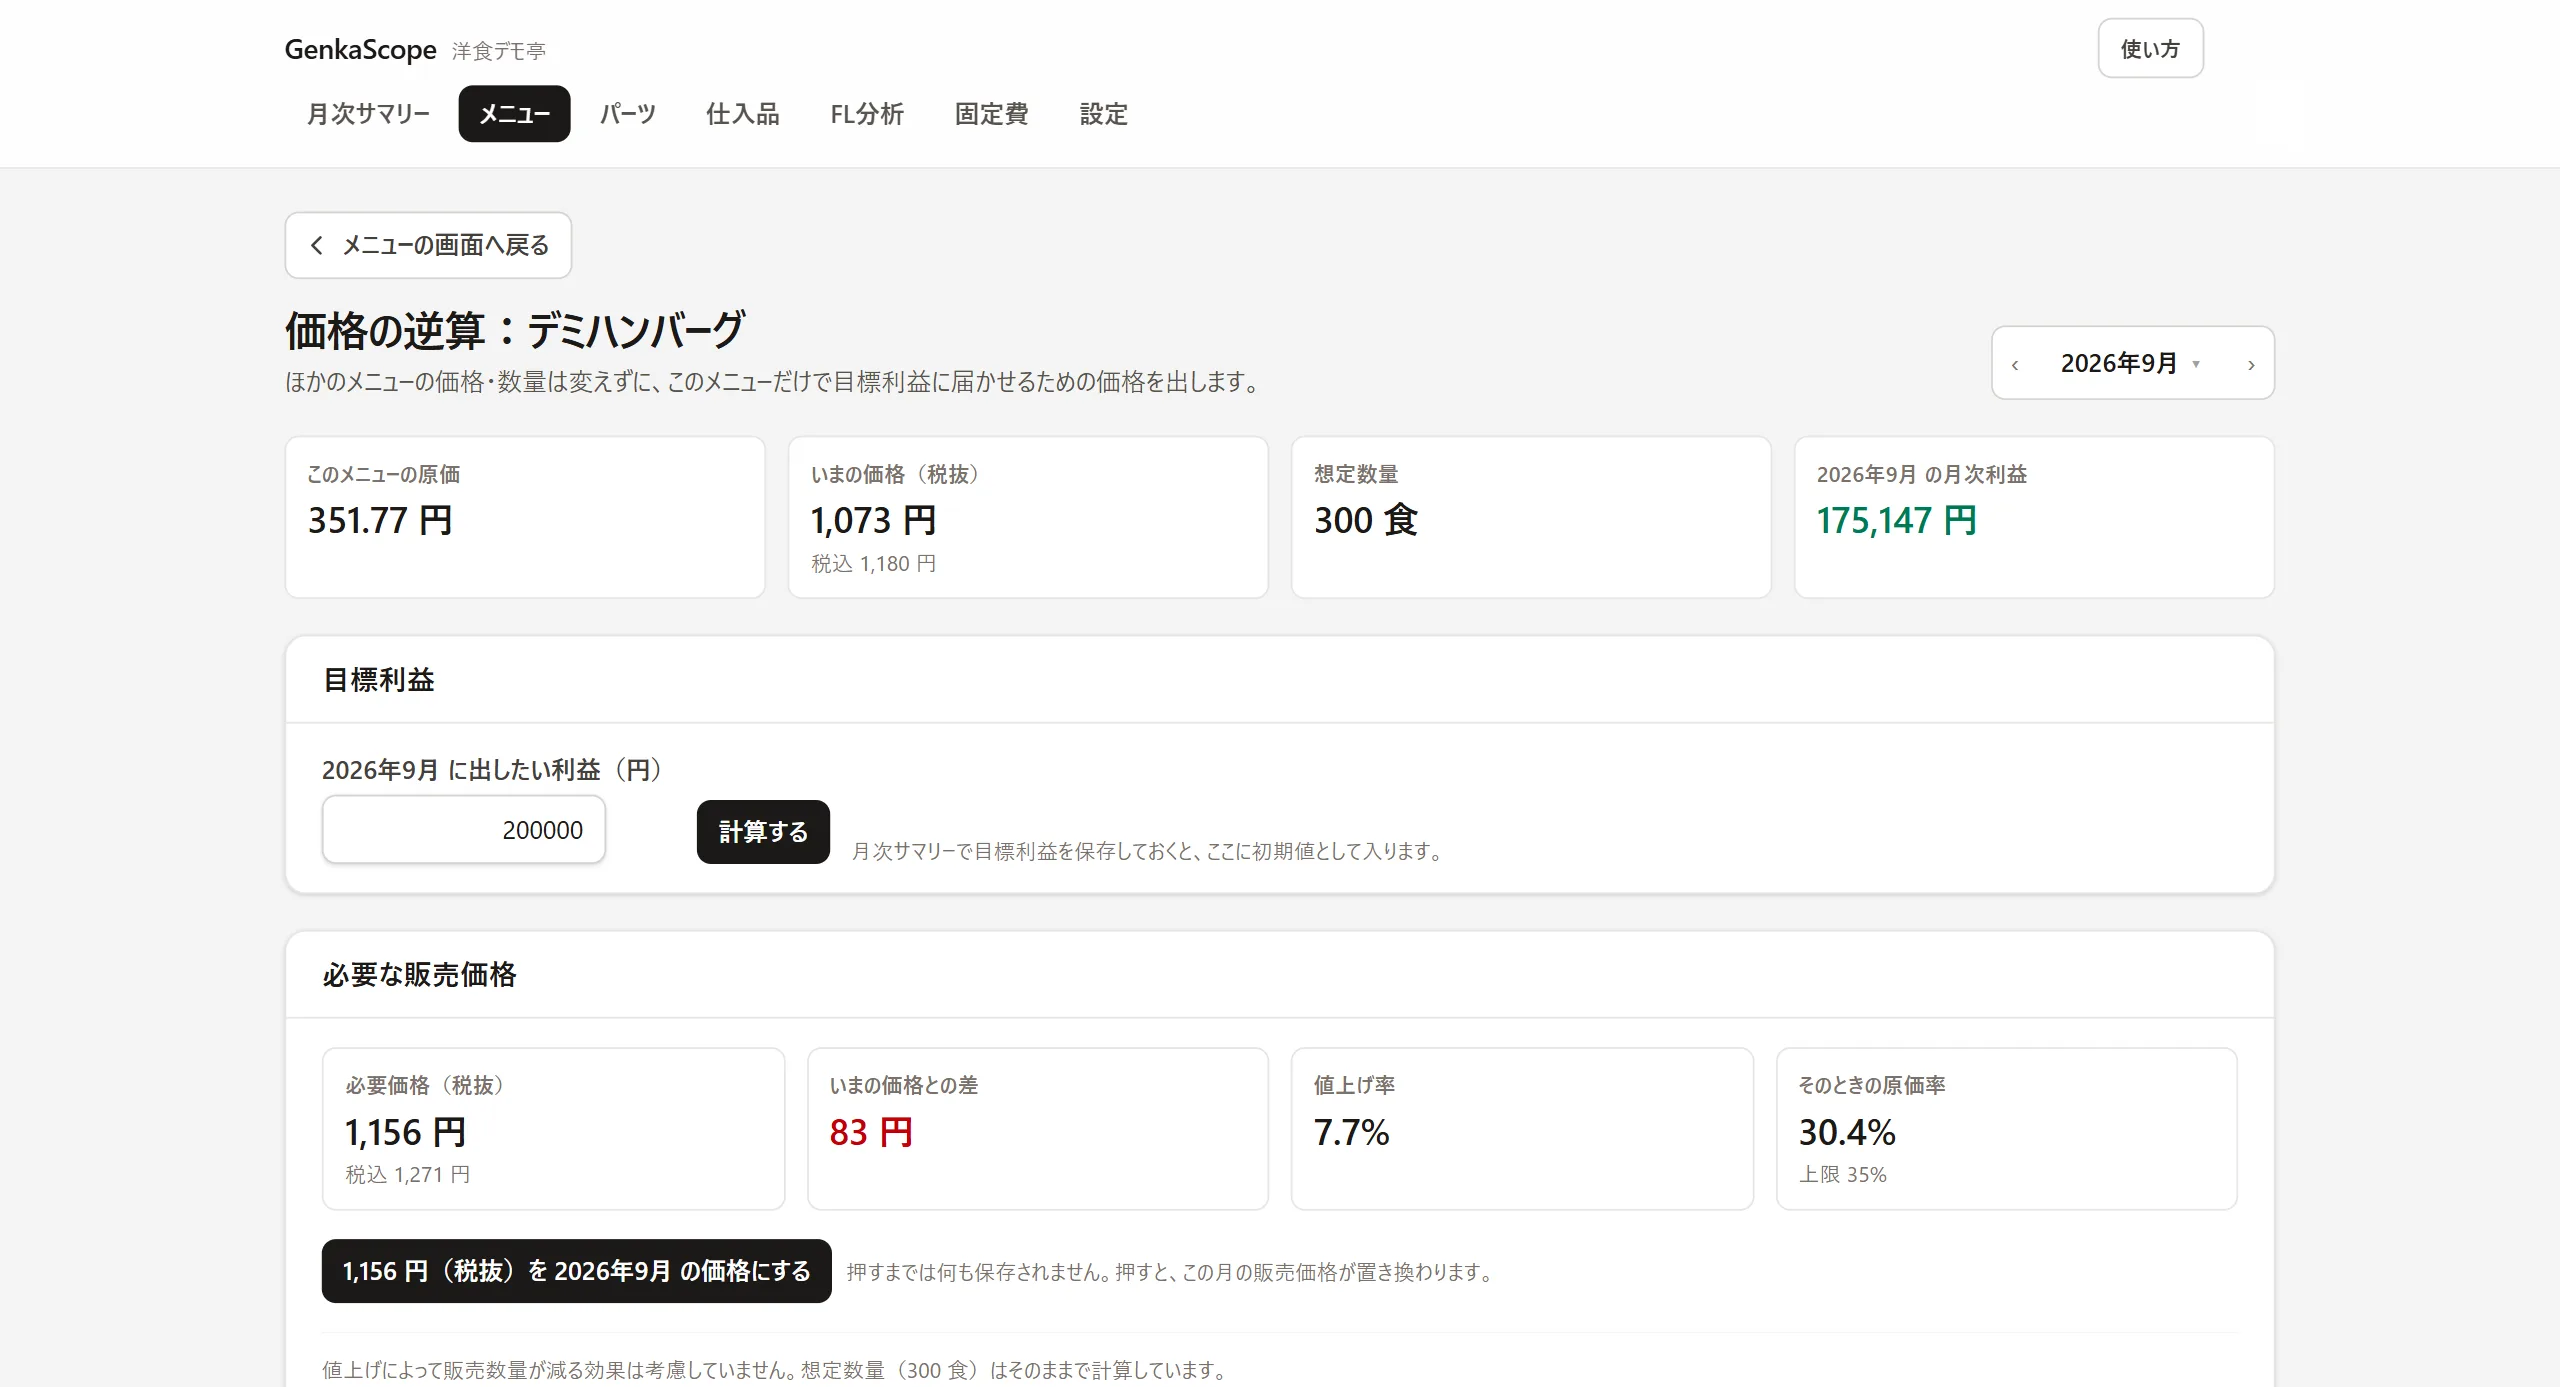Click the current price 1,073 円 value
2560x1387 pixels.
coord(873,520)
